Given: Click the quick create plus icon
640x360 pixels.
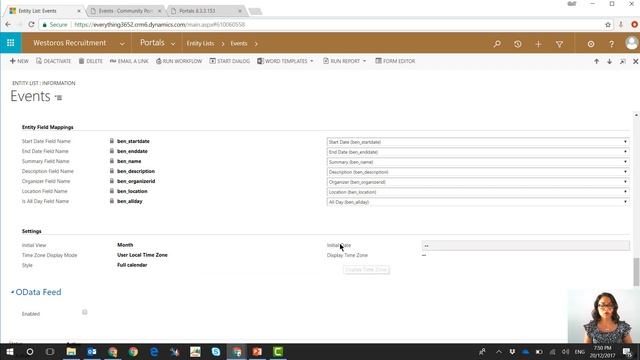Looking at the screenshot, I should (538, 44).
